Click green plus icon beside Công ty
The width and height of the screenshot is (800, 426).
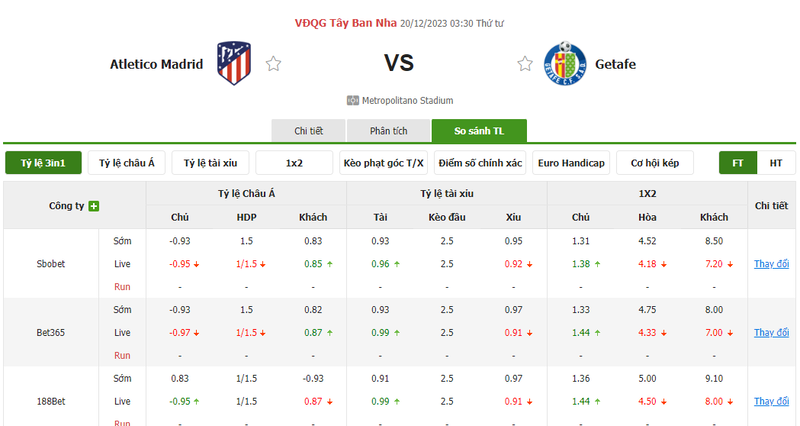click(x=94, y=206)
